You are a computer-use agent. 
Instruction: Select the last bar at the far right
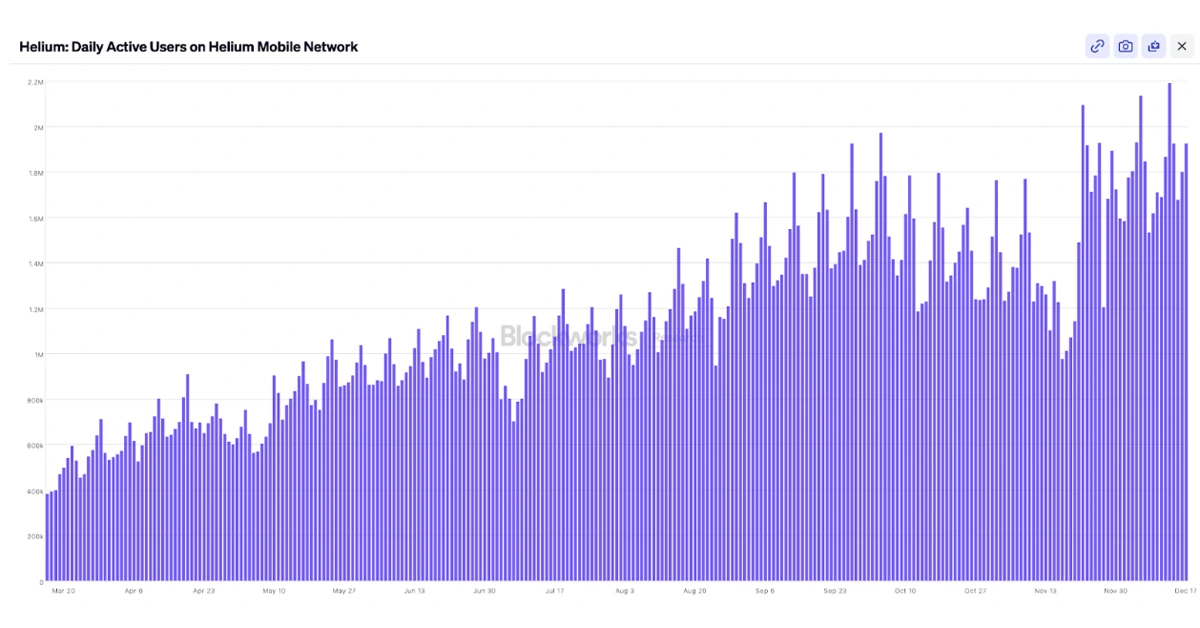pyautogui.click(x=1186, y=360)
